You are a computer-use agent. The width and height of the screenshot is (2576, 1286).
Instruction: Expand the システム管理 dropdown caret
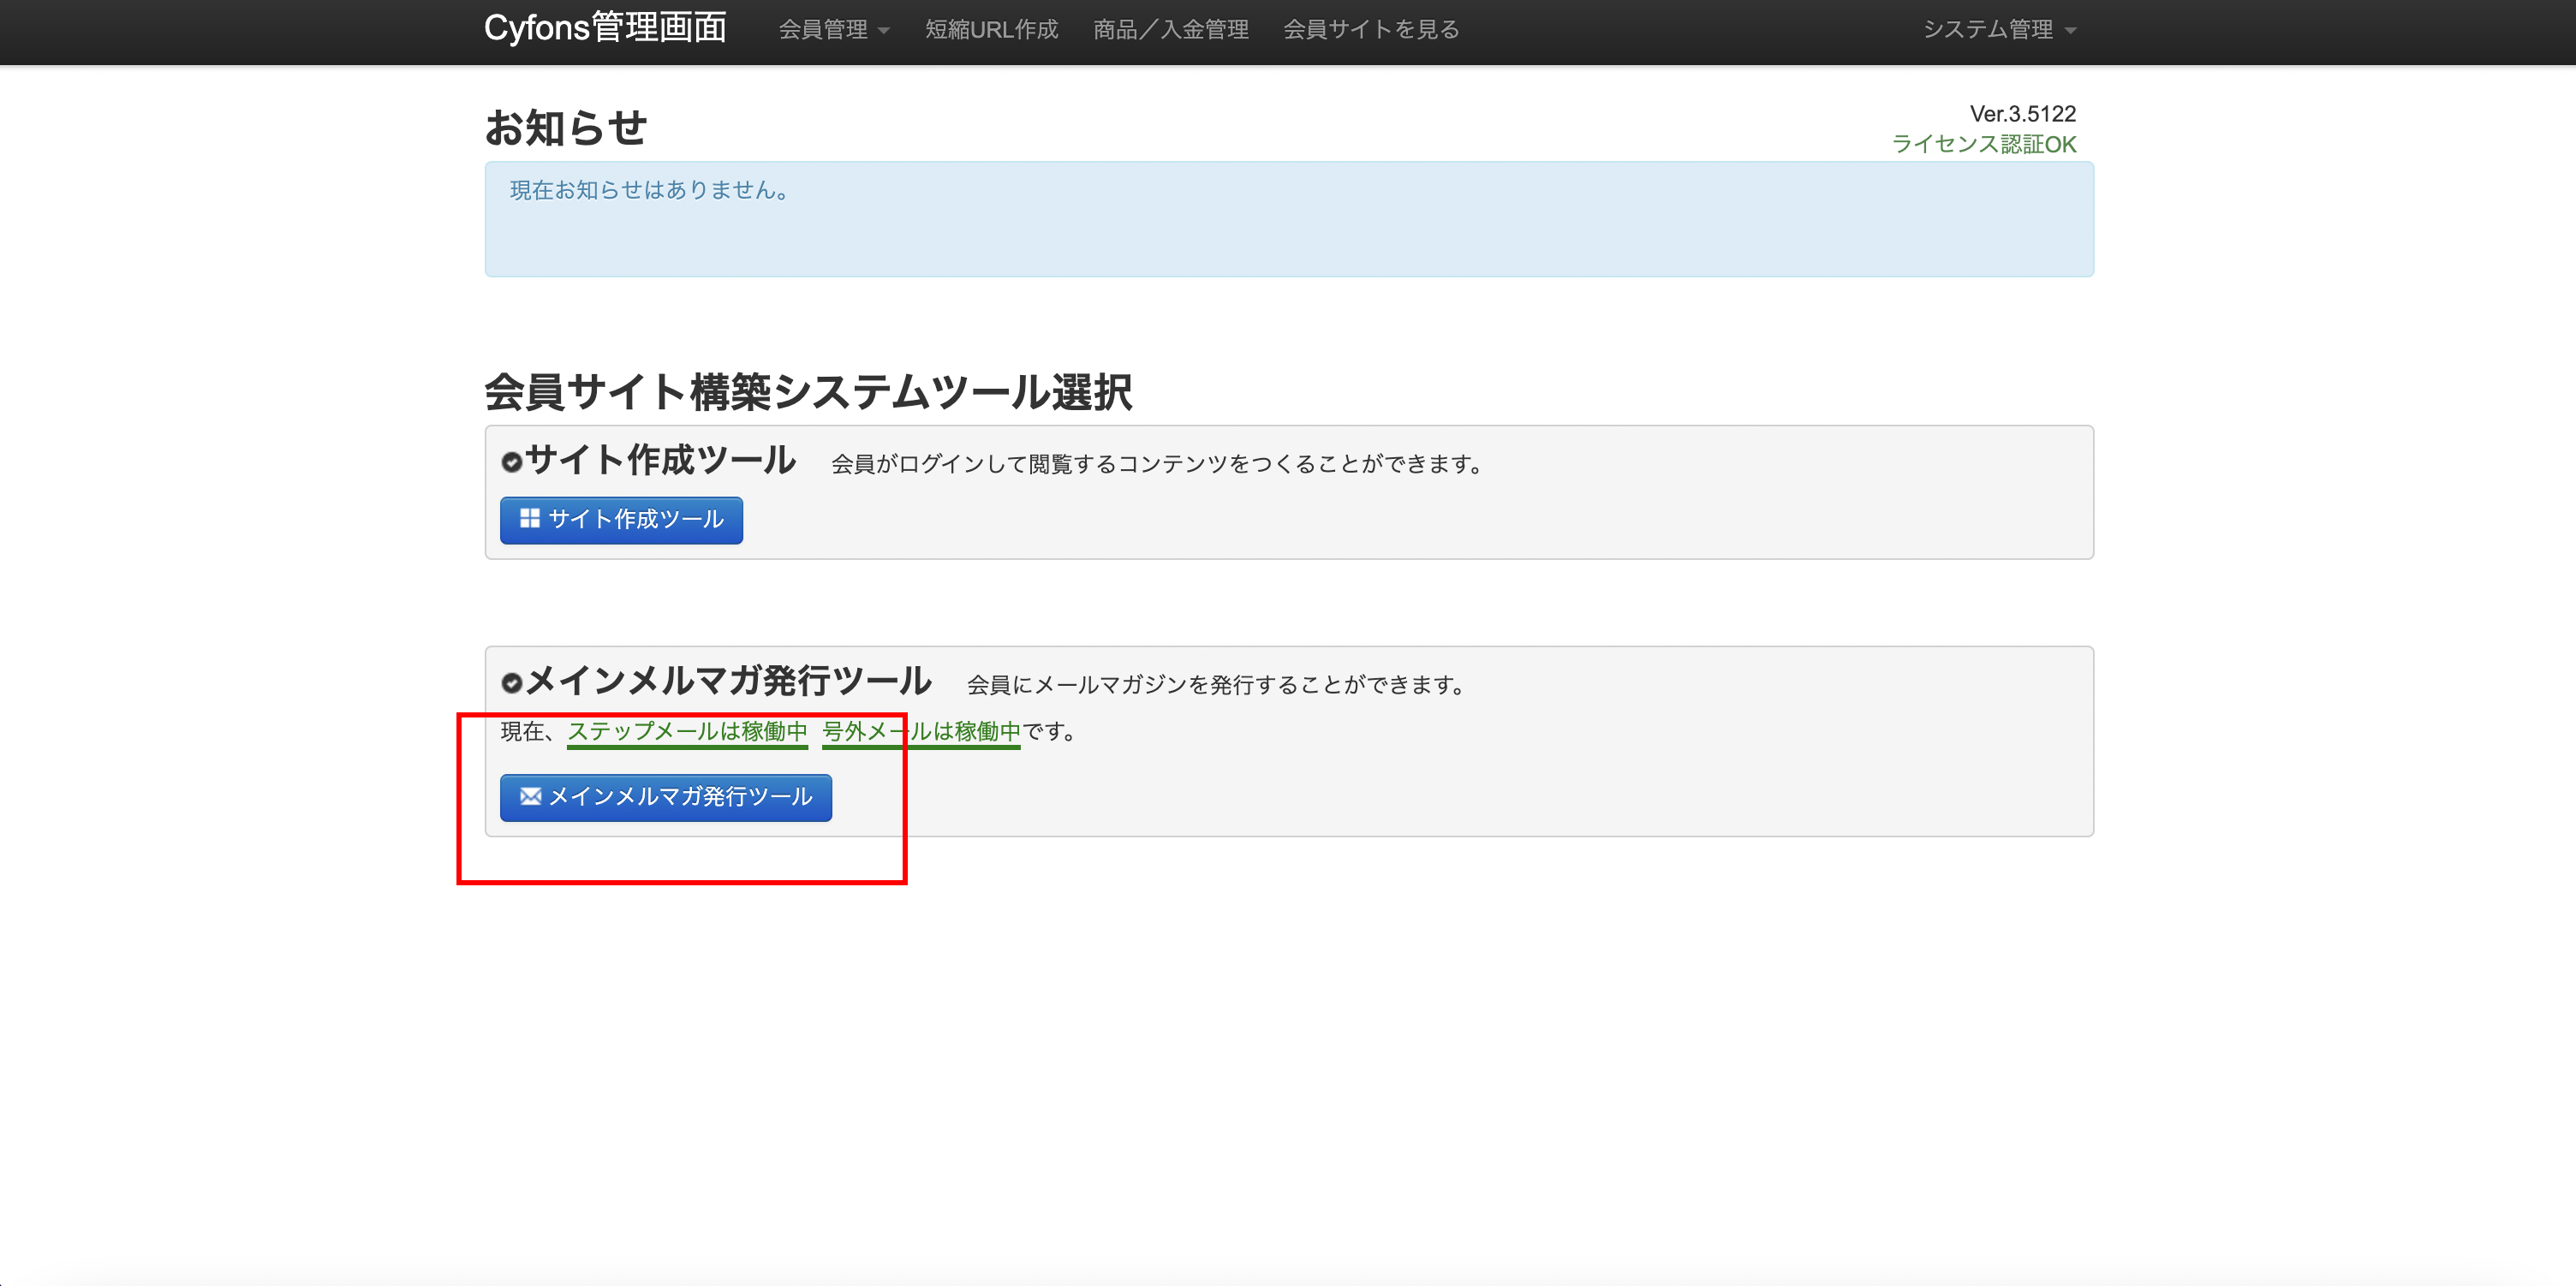coord(2070,31)
